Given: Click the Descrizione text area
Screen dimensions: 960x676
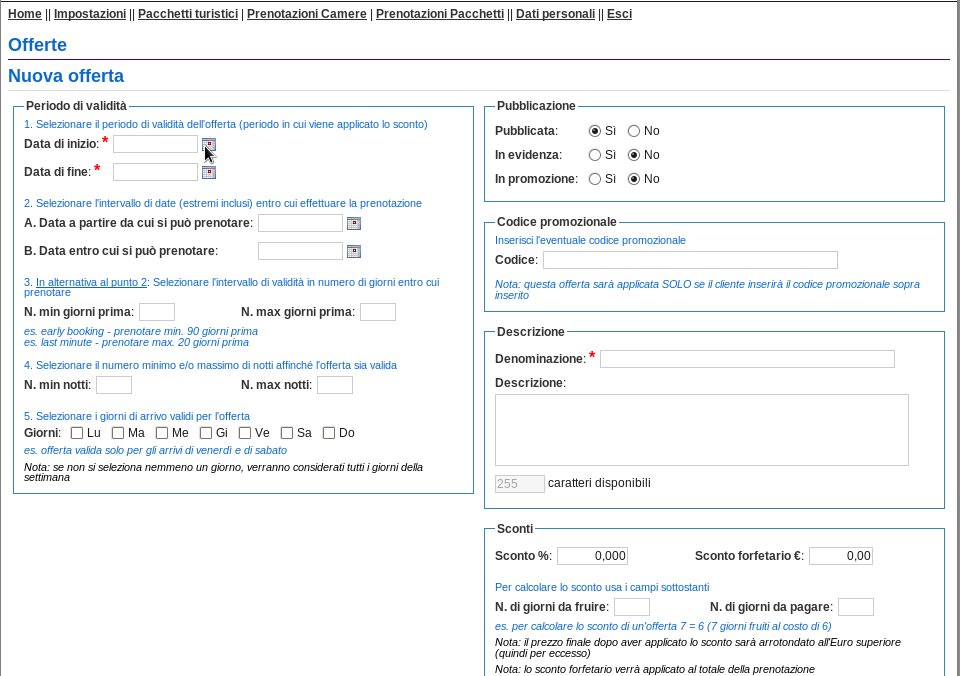Looking at the screenshot, I should pyautogui.click(x=702, y=430).
